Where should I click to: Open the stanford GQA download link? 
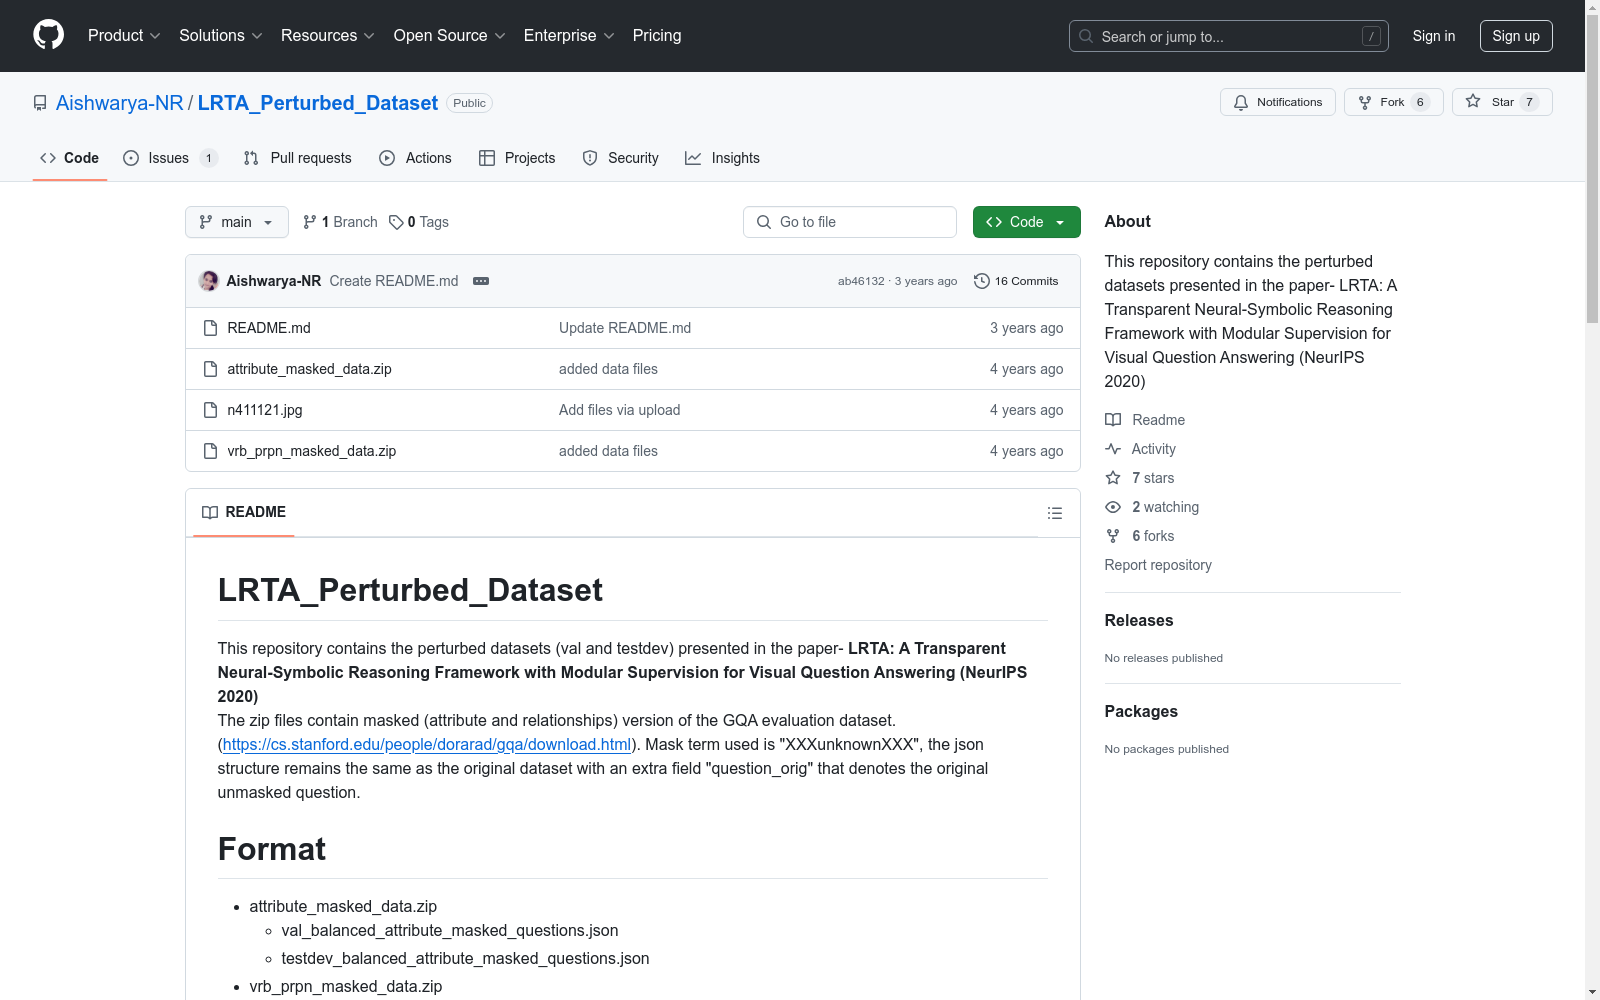(x=427, y=744)
